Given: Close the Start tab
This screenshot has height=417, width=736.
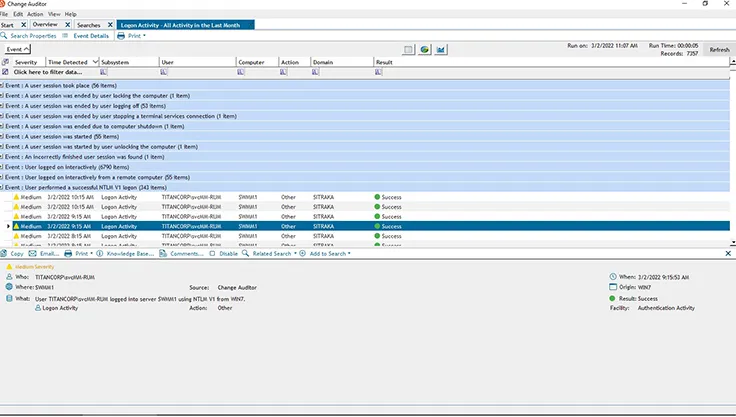Looking at the screenshot, I should pyautogui.click(x=23, y=25).
